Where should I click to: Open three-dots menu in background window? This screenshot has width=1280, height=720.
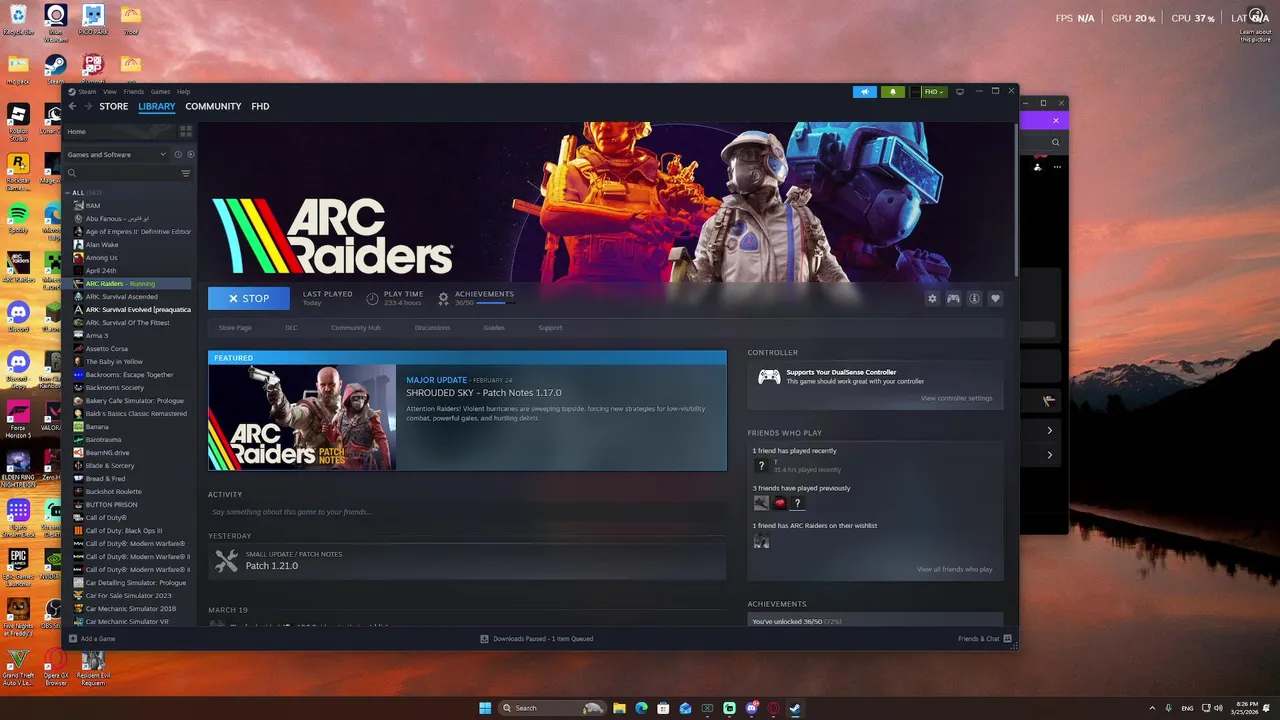pos(1056,167)
